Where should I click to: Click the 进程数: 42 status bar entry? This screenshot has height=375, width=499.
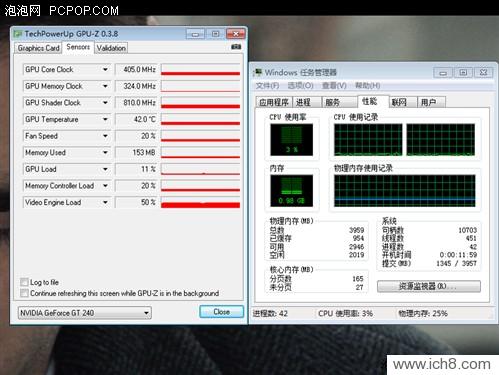coord(270,313)
